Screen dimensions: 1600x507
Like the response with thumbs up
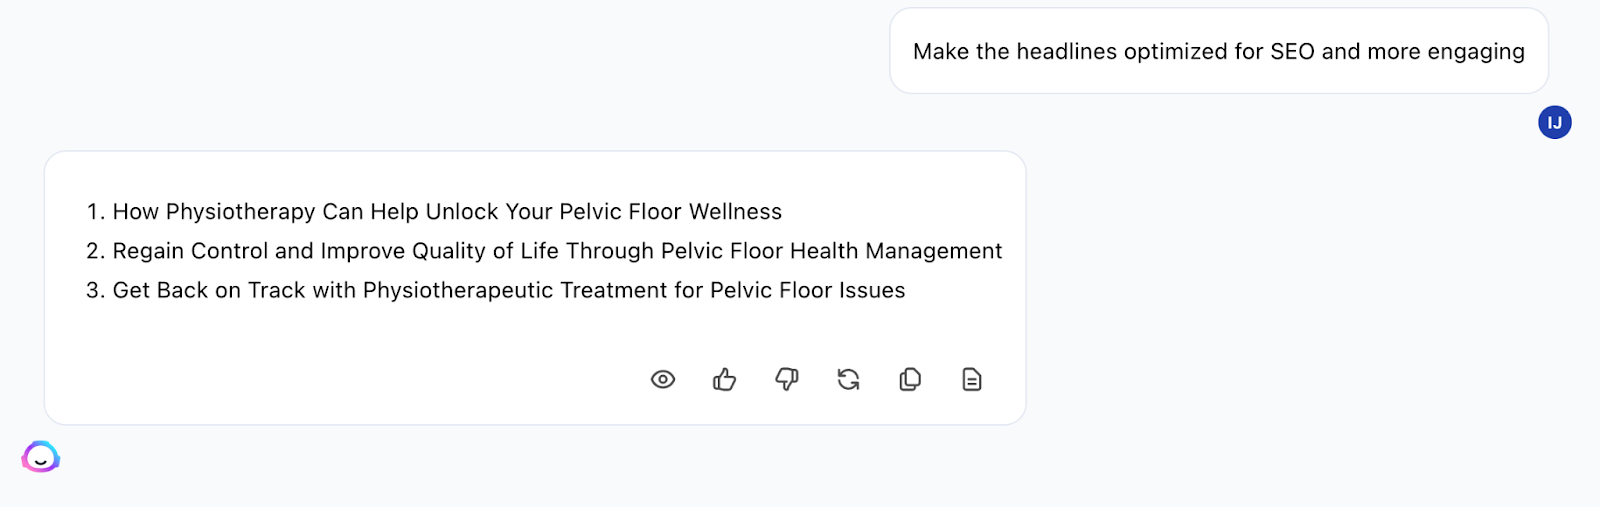tap(725, 380)
